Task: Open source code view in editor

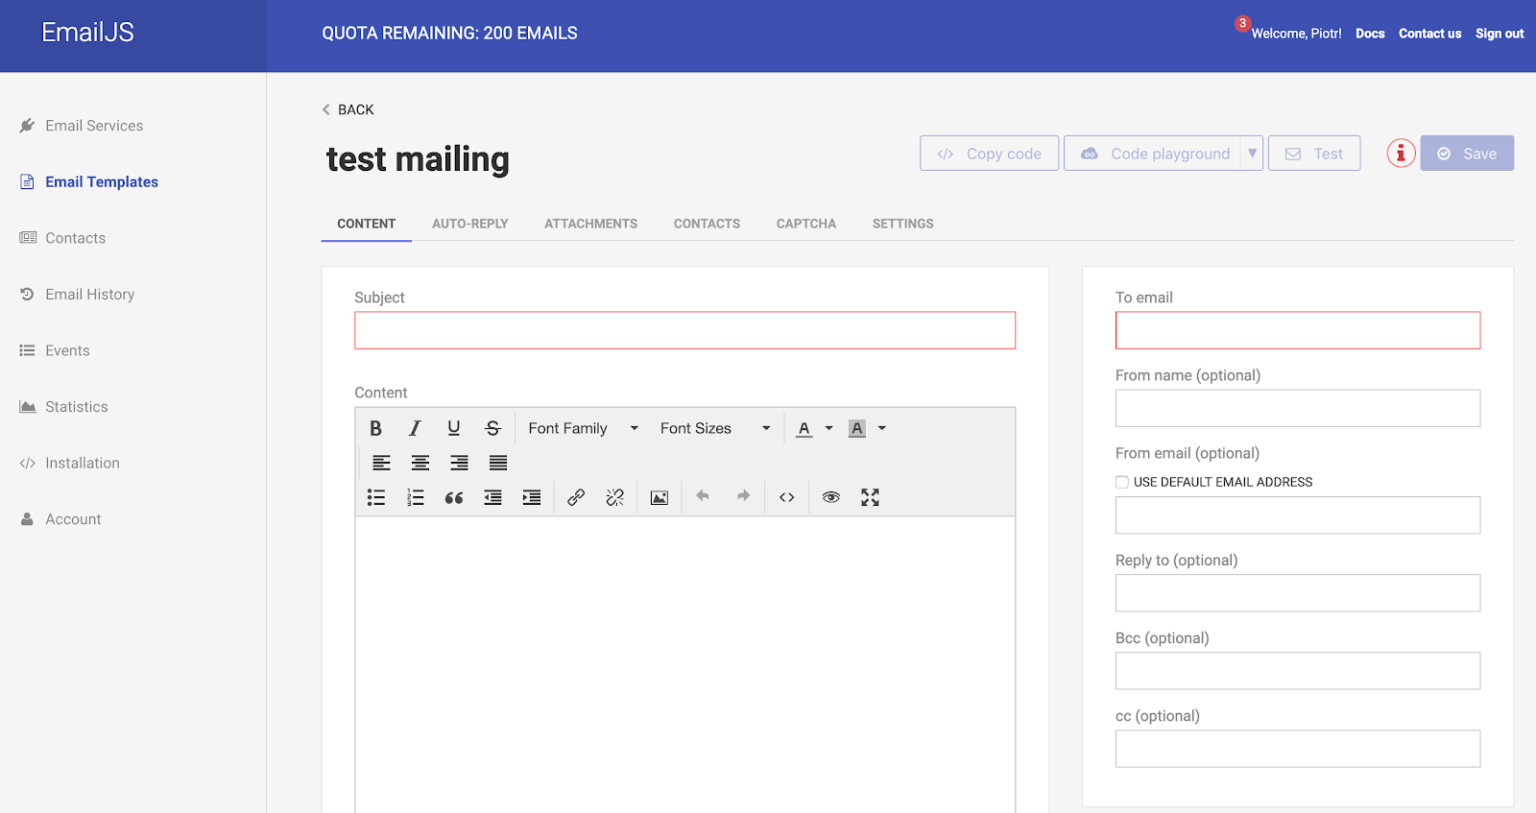Action: [x=787, y=497]
